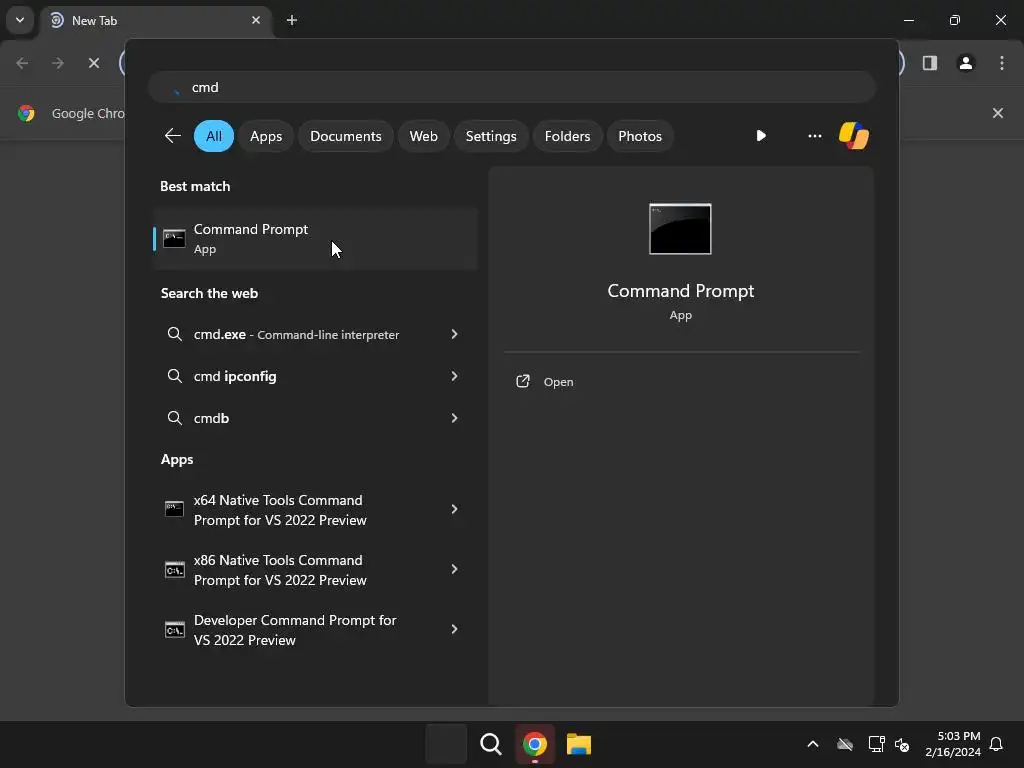Click the magnifier icon beside cmd ipconfig
The height and width of the screenshot is (768, 1024).
coord(174,376)
